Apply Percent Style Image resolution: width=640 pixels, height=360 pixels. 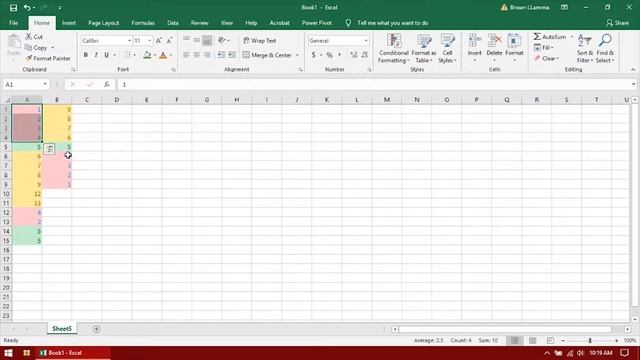click(x=329, y=55)
